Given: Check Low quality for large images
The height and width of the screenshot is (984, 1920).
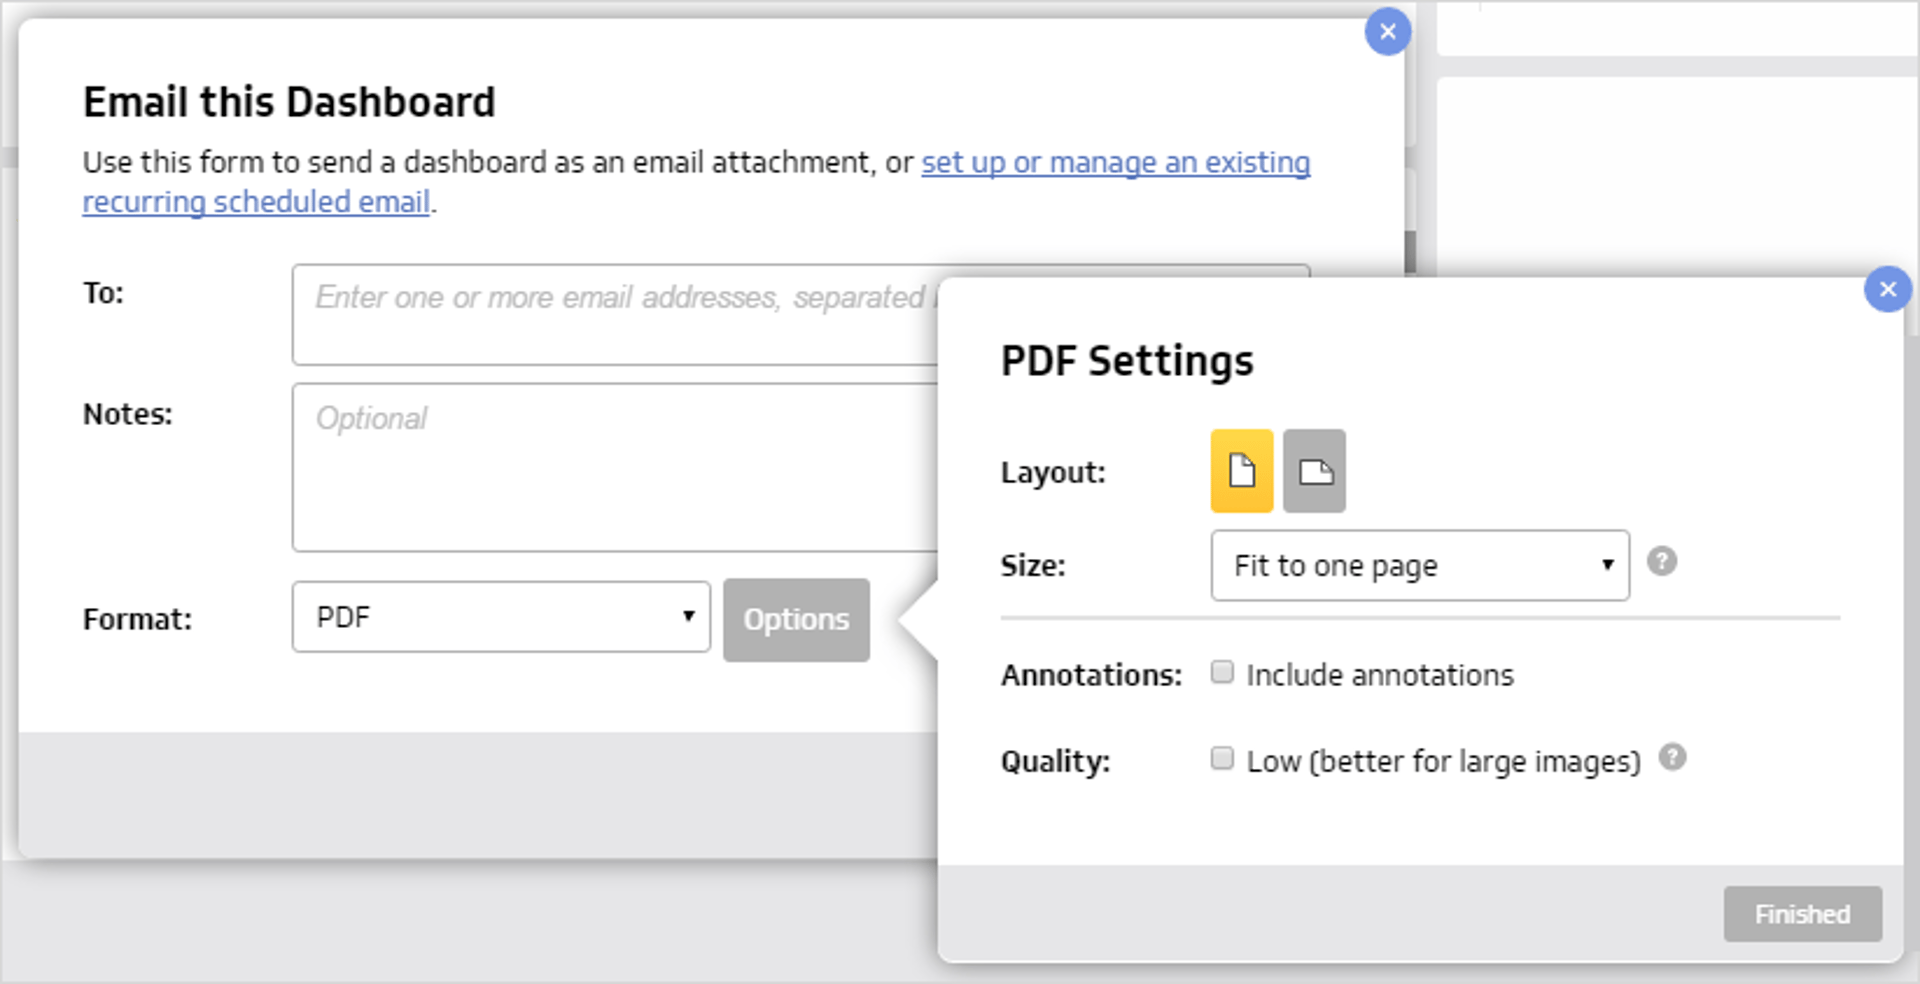Looking at the screenshot, I should (x=1221, y=759).
